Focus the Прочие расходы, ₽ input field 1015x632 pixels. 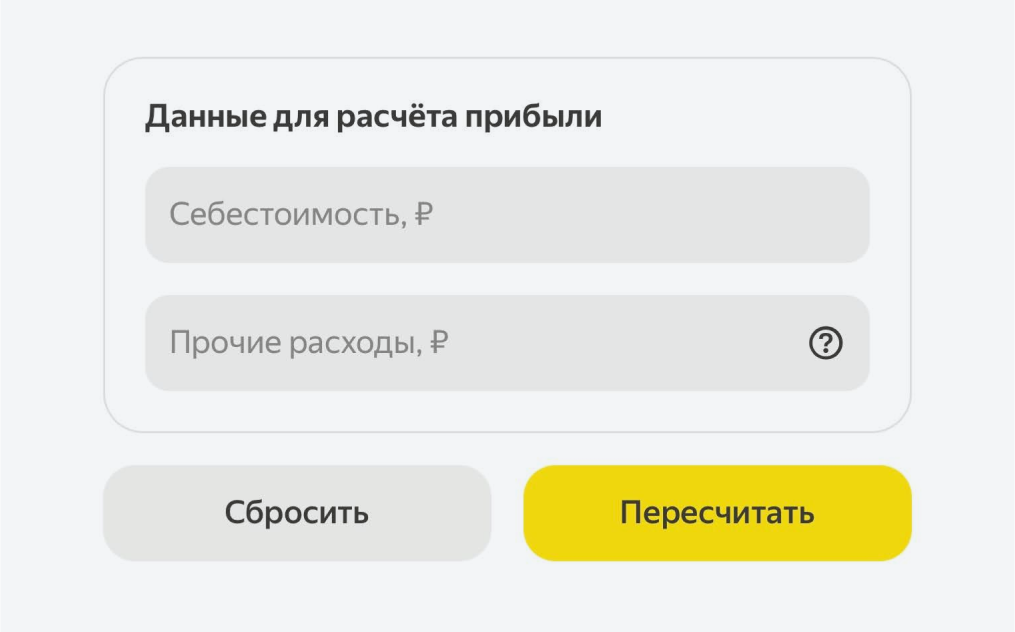pos(507,343)
